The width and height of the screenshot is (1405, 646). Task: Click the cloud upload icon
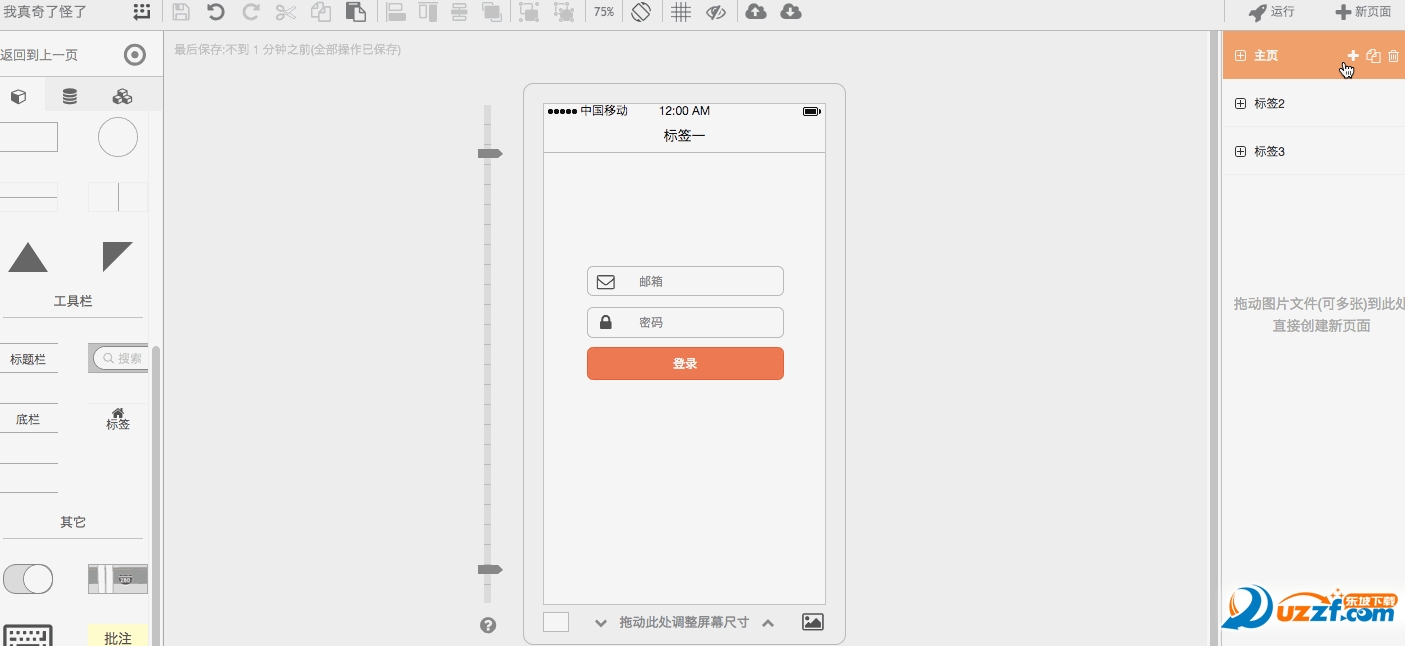pyautogui.click(x=757, y=12)
